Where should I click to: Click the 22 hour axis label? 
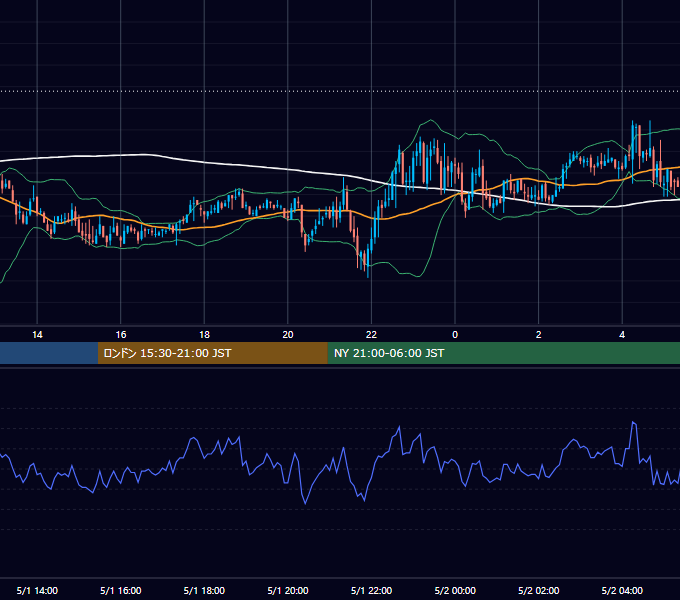(x=371, y=335)
